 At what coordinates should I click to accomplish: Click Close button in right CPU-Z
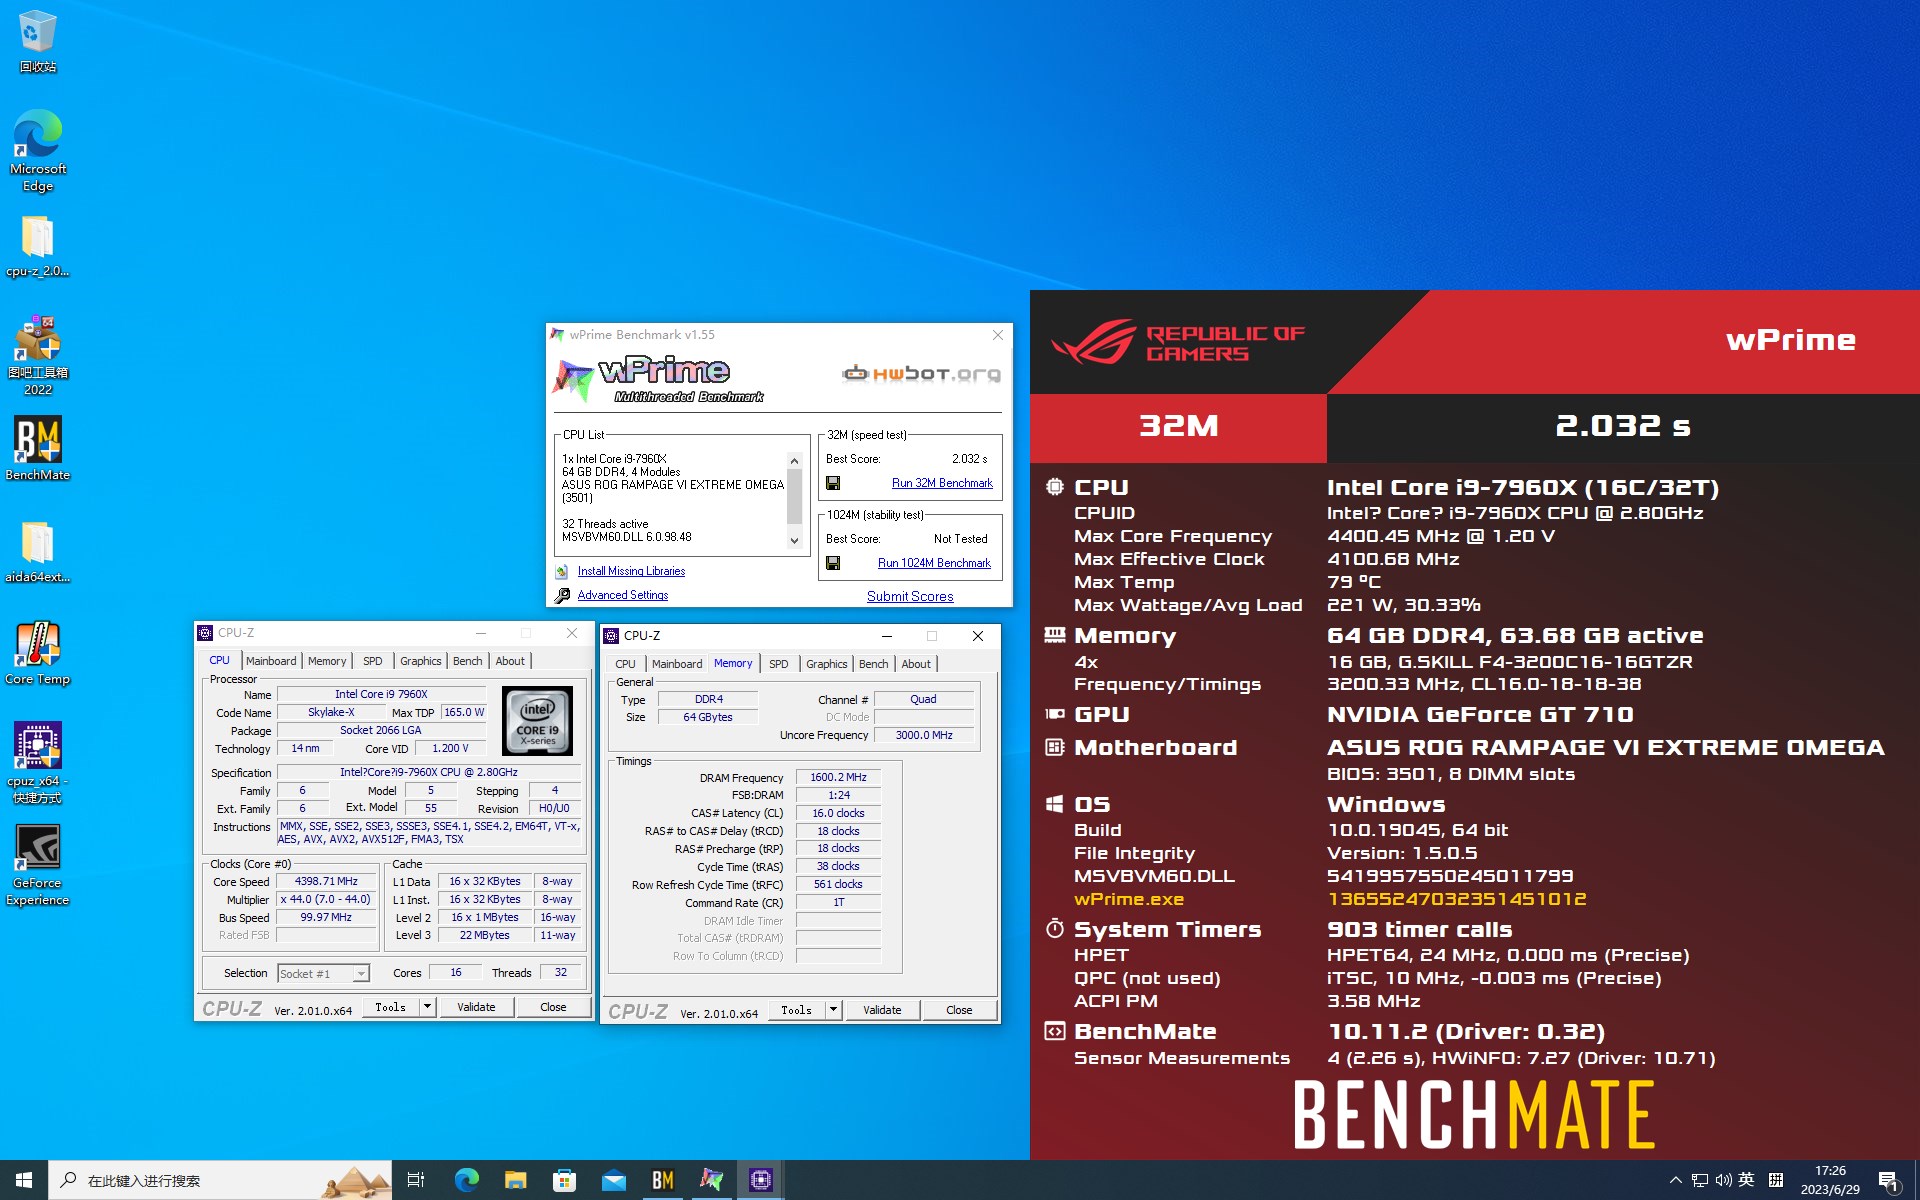pos(959,1010)
